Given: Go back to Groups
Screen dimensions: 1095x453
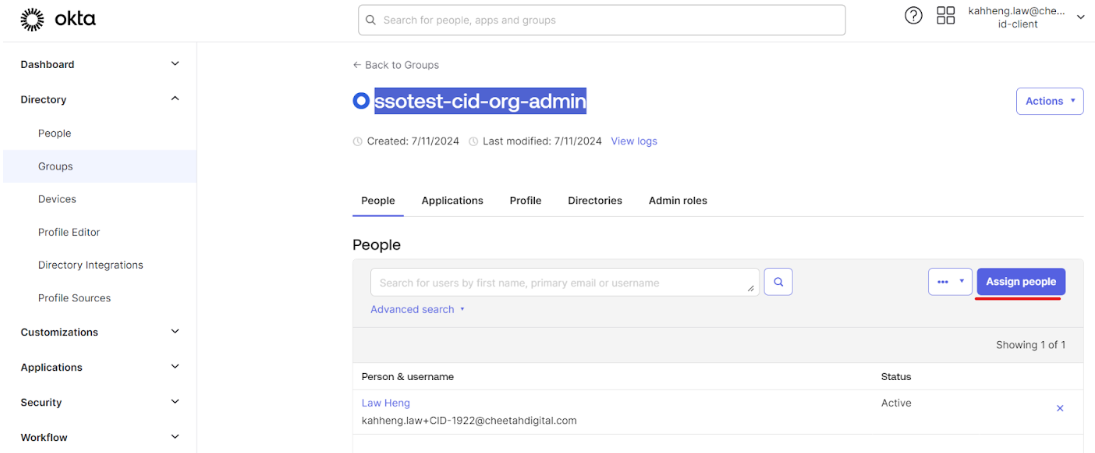Looking at the screenshot, I should (396, 65).
